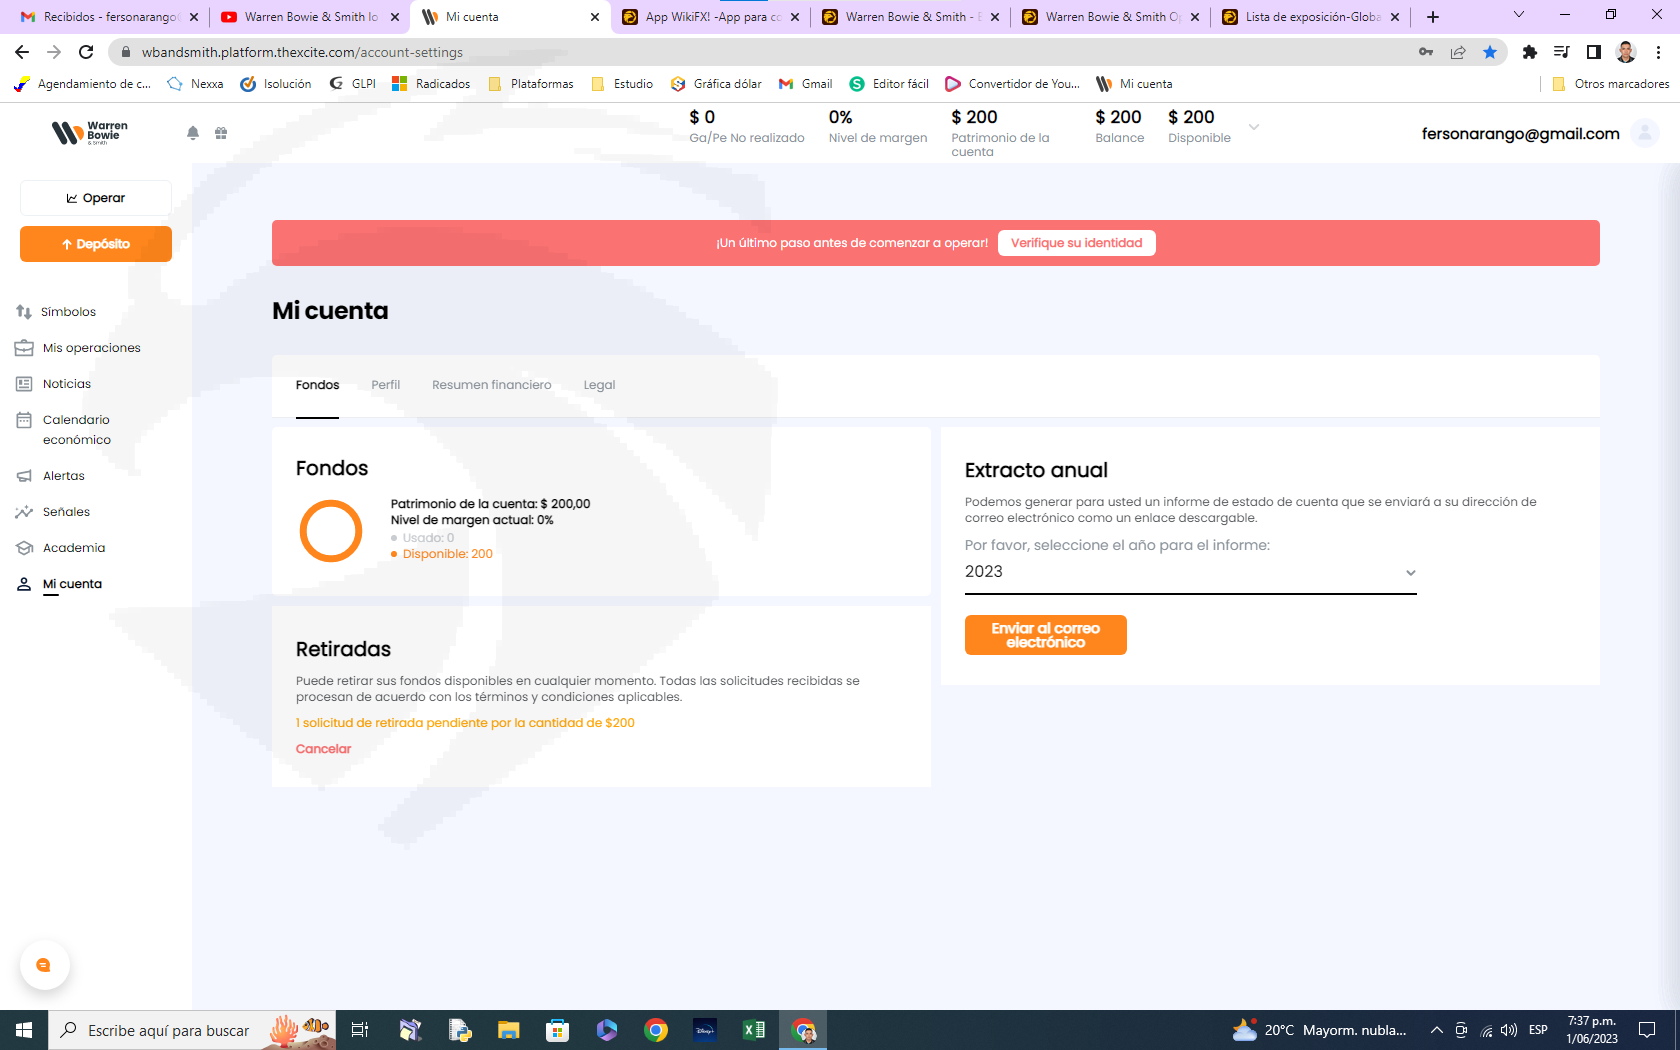Screen dimensions: 1680x1050
Task: Reload the page with browser refresh
Action: tap(86, 52)
